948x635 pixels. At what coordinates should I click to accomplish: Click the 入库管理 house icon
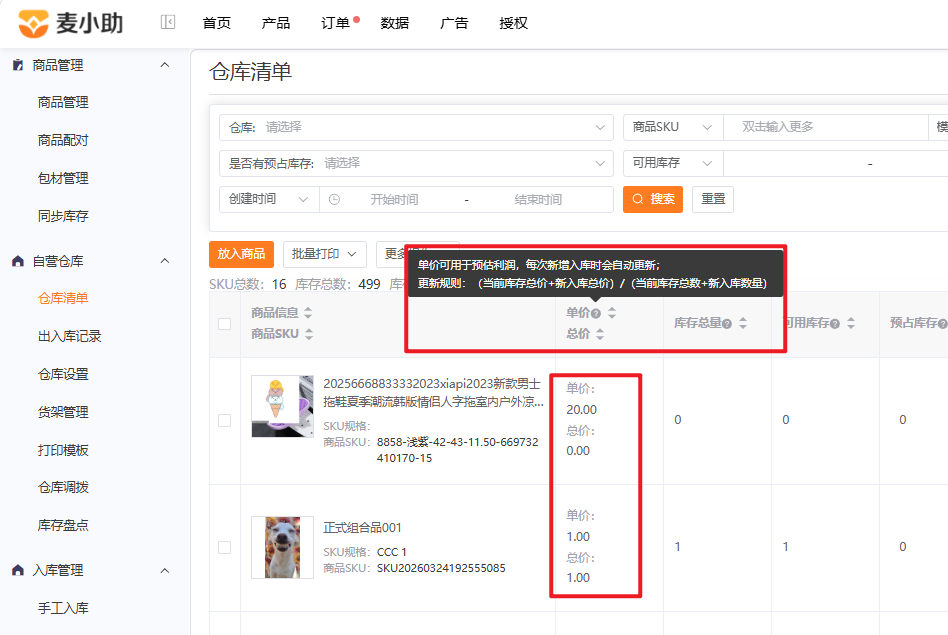[x=18, y=570]
